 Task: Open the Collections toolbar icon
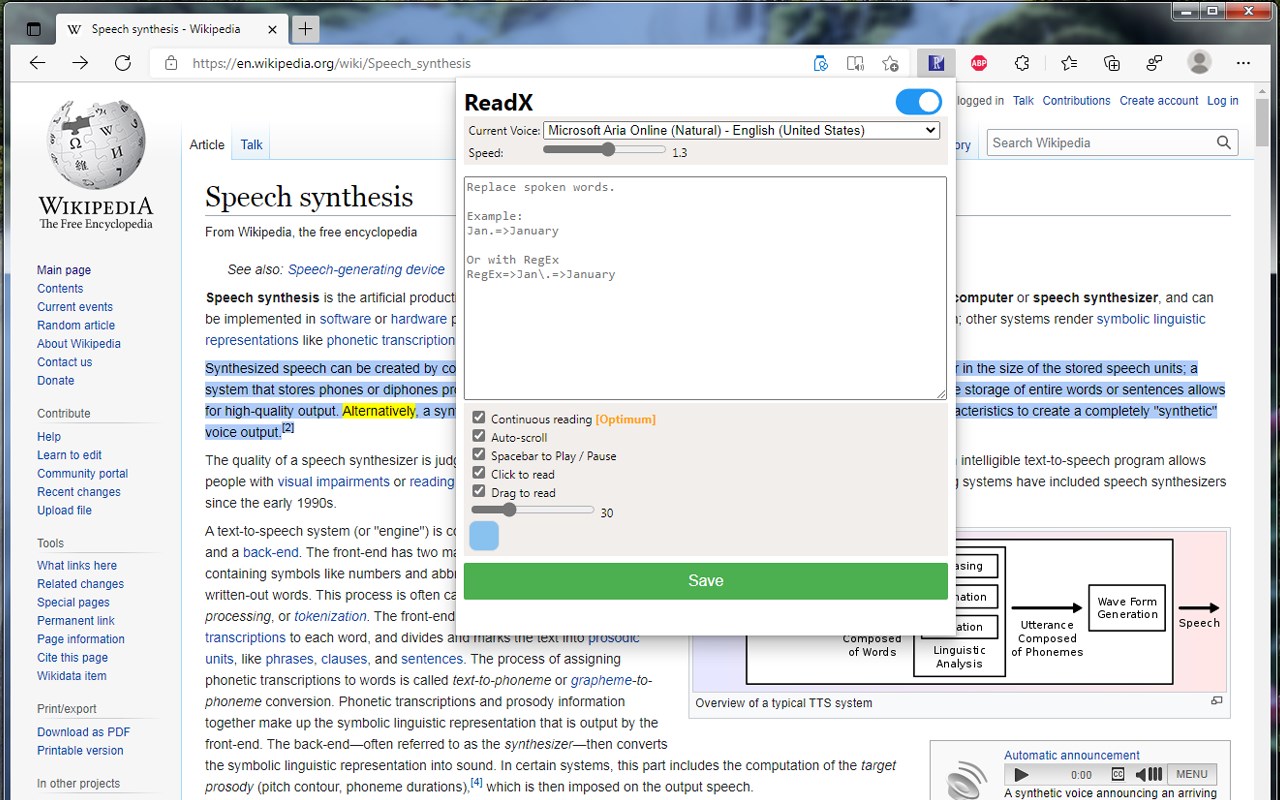click(1112, 63)
